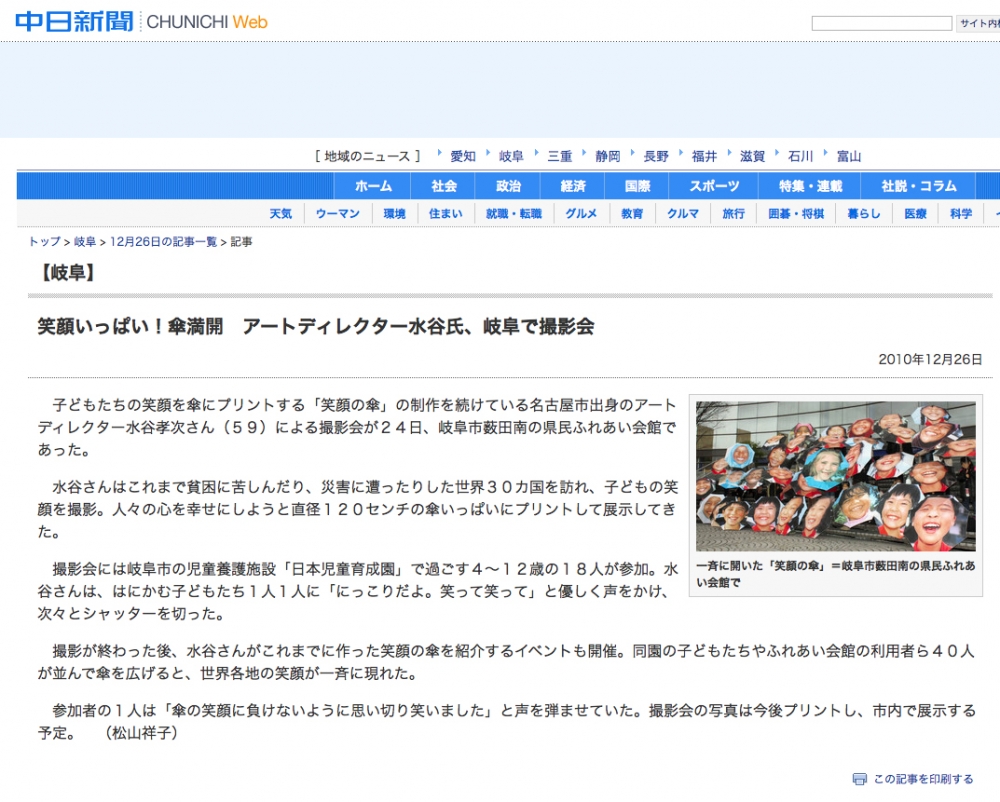Select the 経済 tab
This screenshot has width=1000, height=802.
click(x=573, y=186)
